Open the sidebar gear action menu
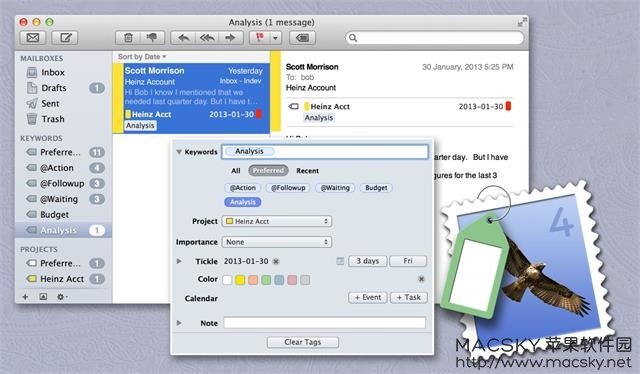The width and height of the screenshot is (640, 374). click(x=62, y=297)
